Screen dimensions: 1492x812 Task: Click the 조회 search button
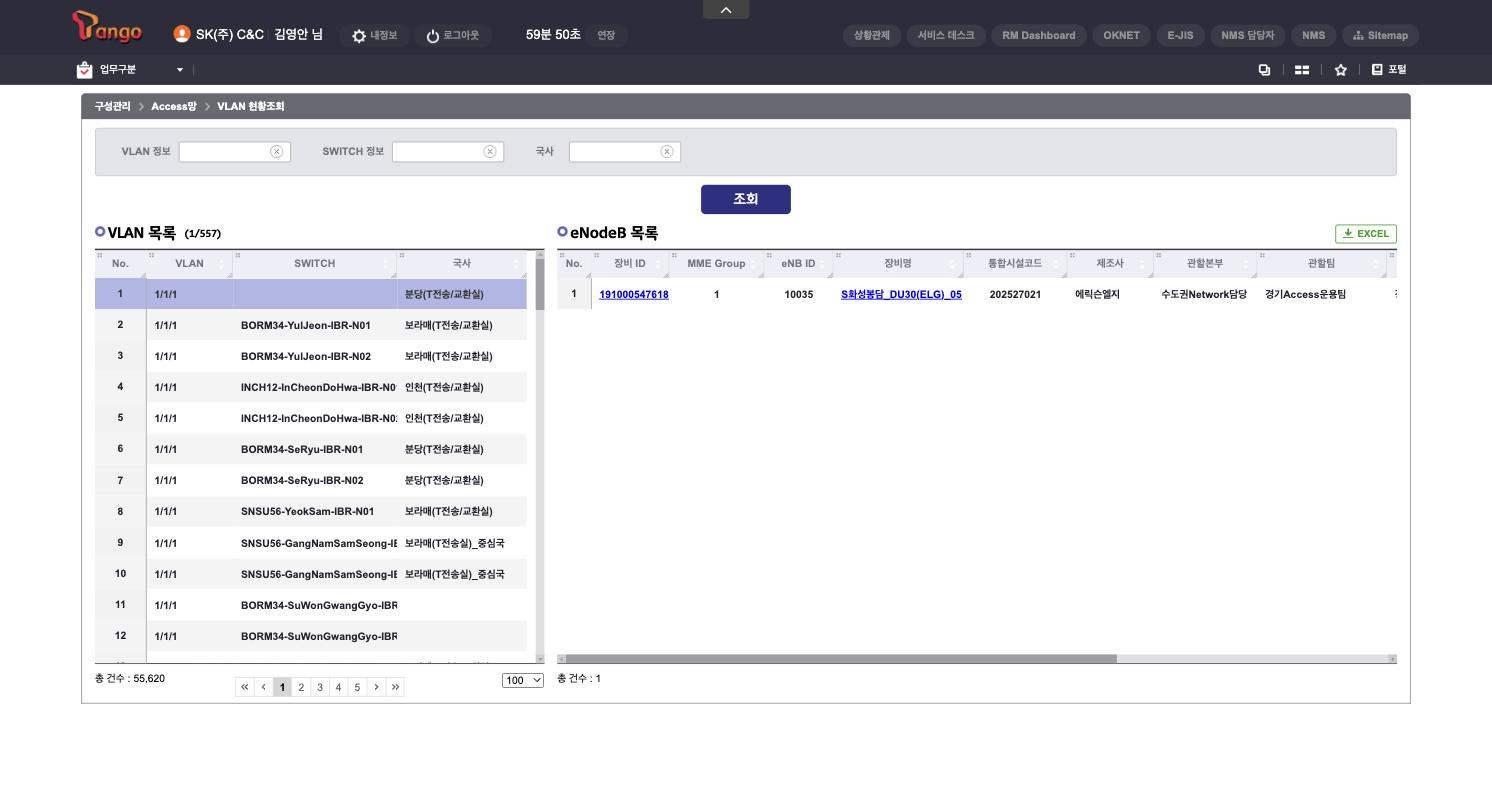746,199
